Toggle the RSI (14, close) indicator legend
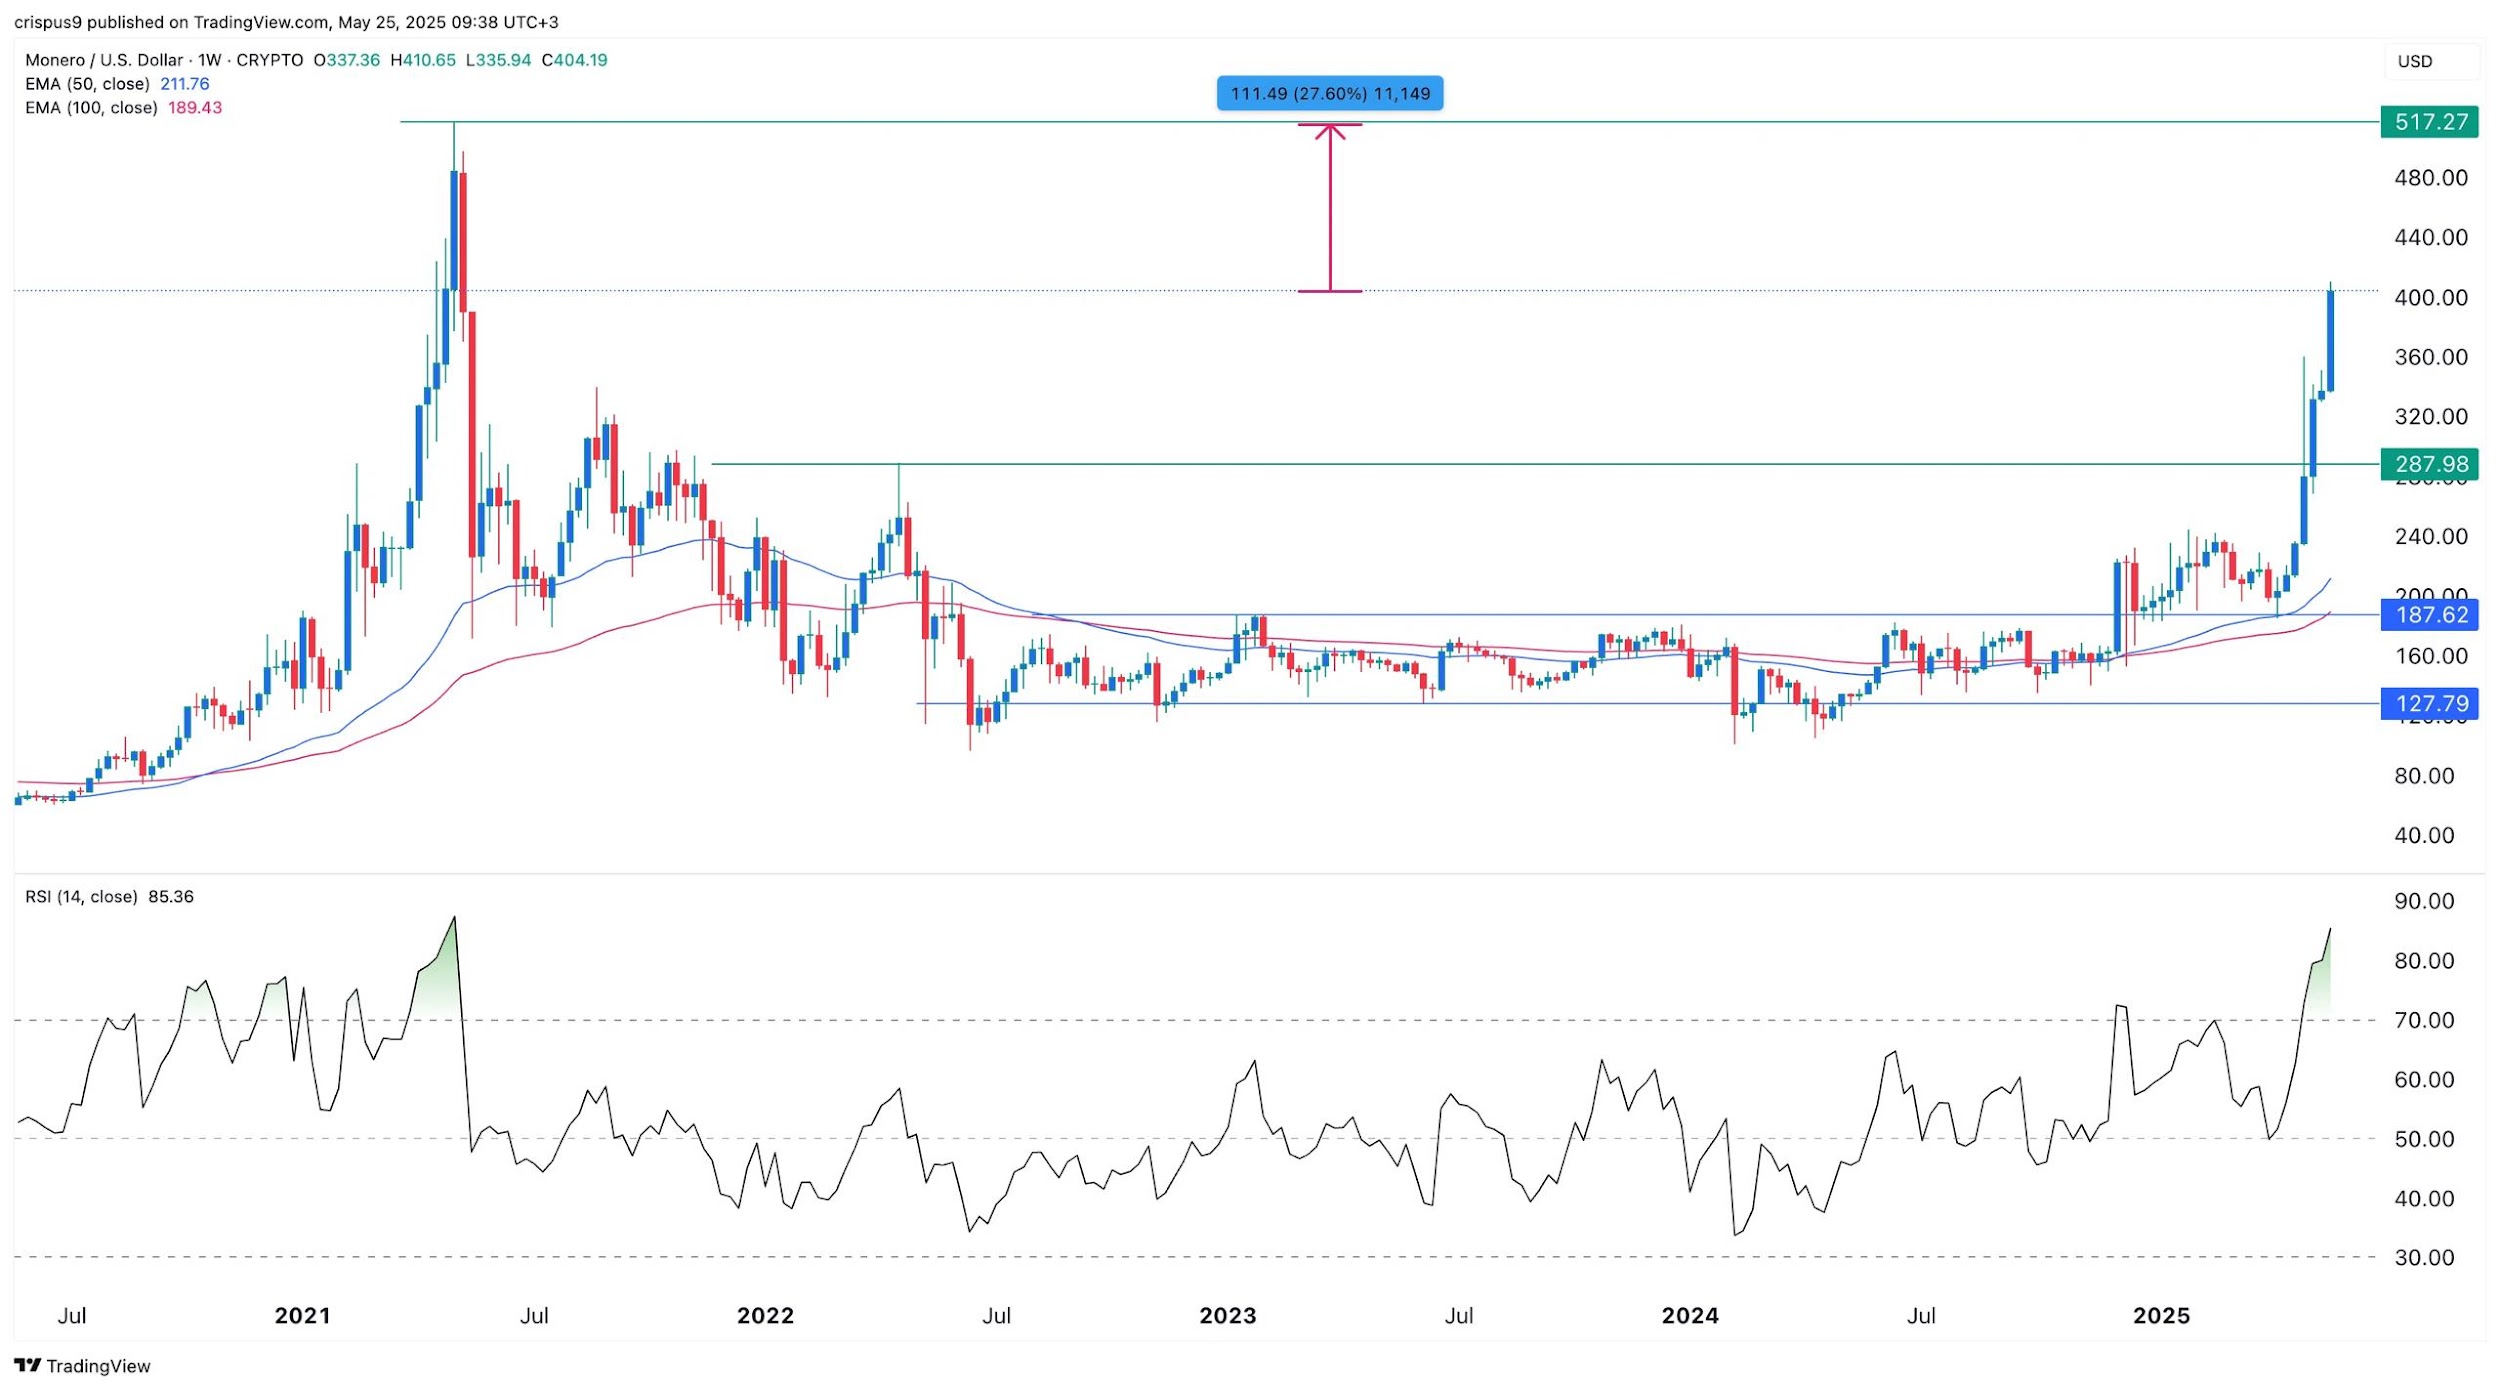This screenshot has height=1390, width=2500. 81,897
